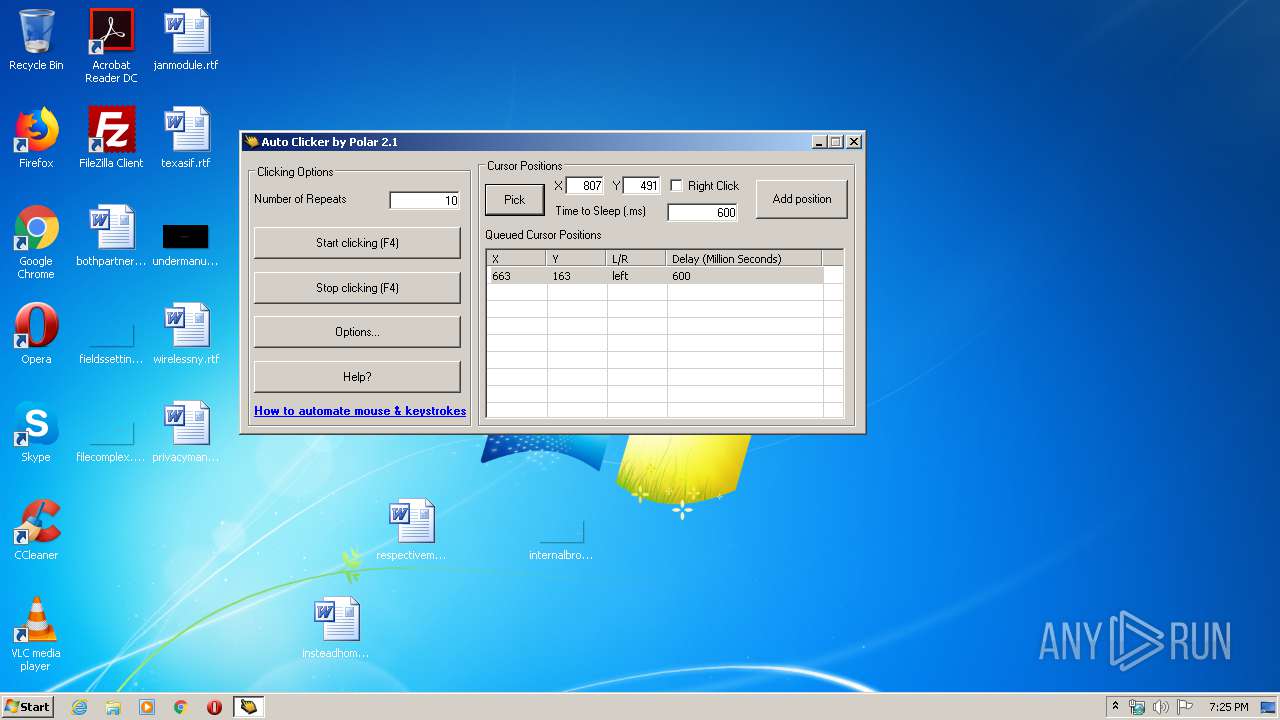The width and height of the screenshot is (1280, 720).
Task: Select undermanu black thumbnail file
Action: click(186, 244)
